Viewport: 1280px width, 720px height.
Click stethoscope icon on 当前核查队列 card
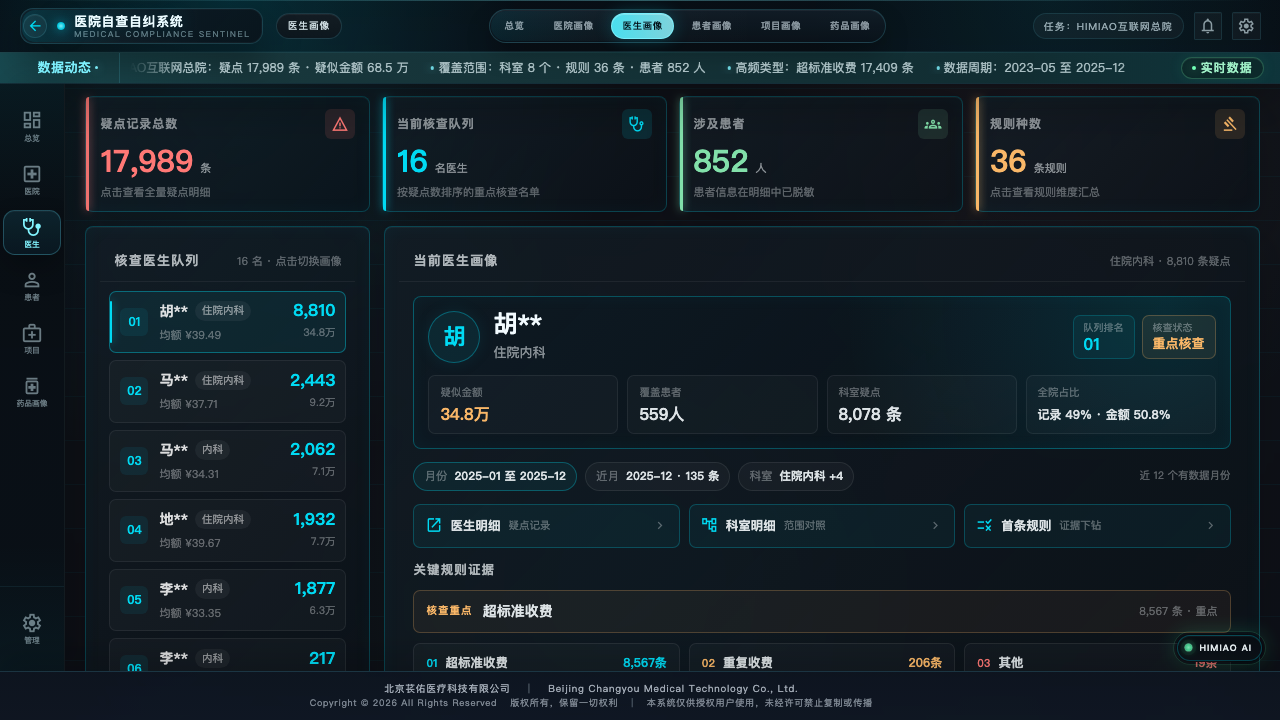tap(637, 124)
